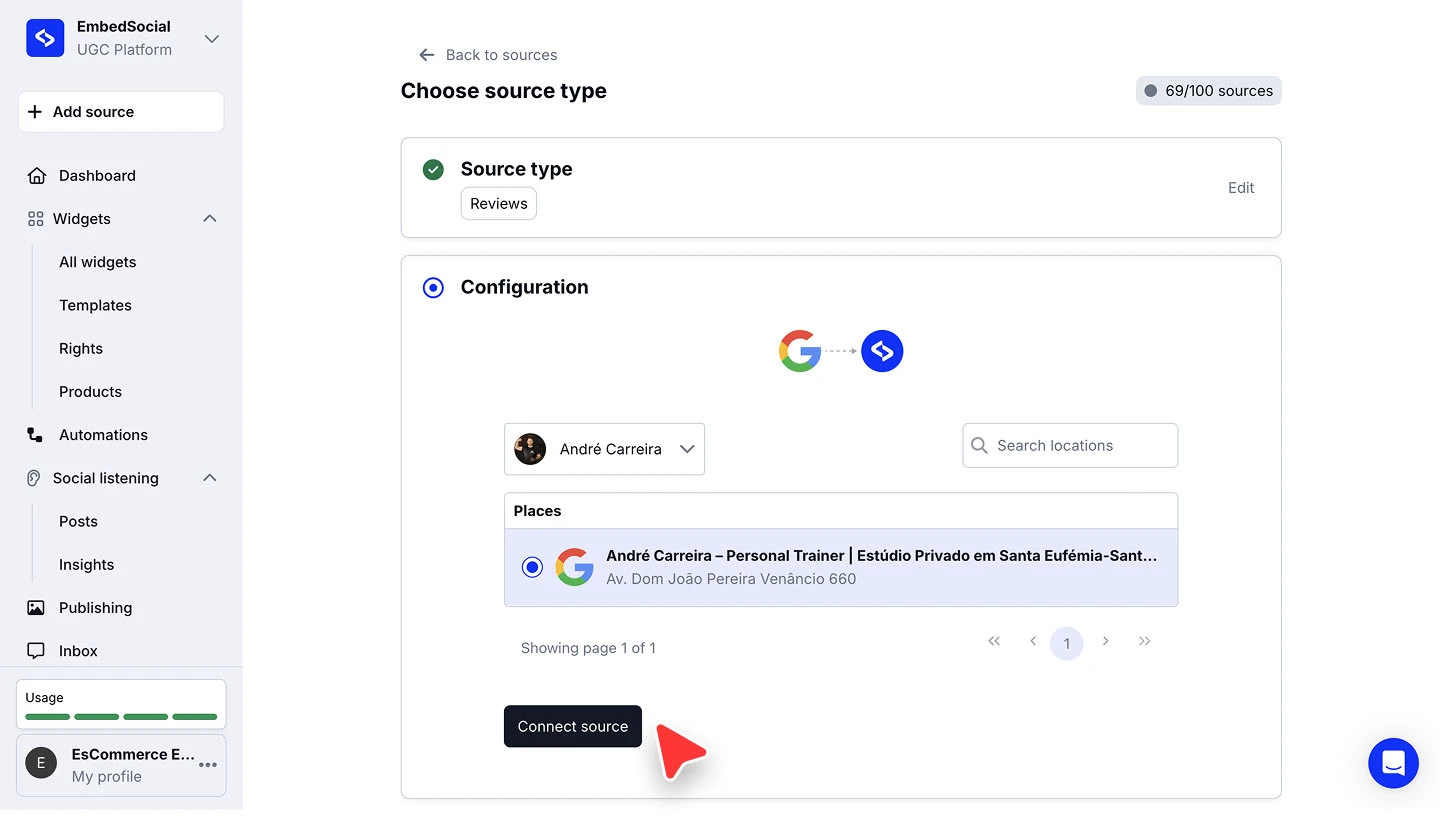Open the Rights page
Viewport: 1440px width, 824px height.
point(81,348)
